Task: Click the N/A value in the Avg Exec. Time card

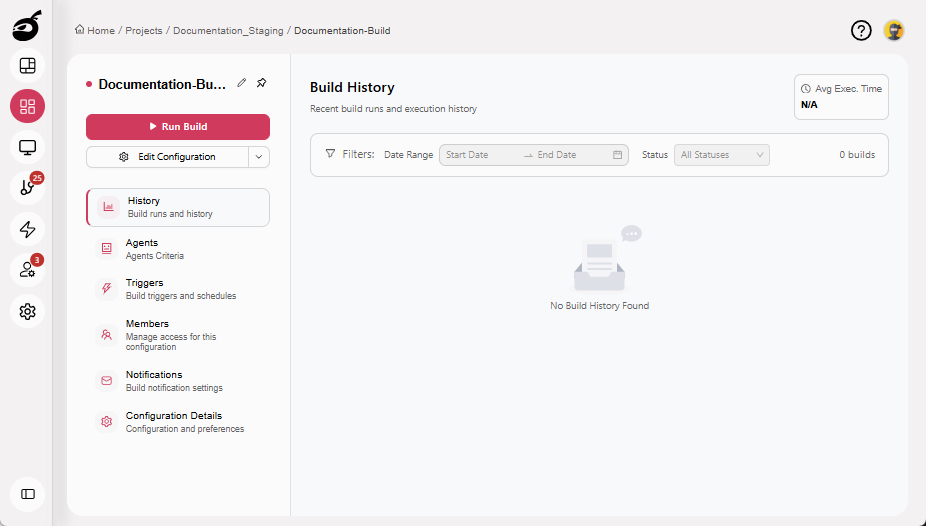Action: [809, 105]
